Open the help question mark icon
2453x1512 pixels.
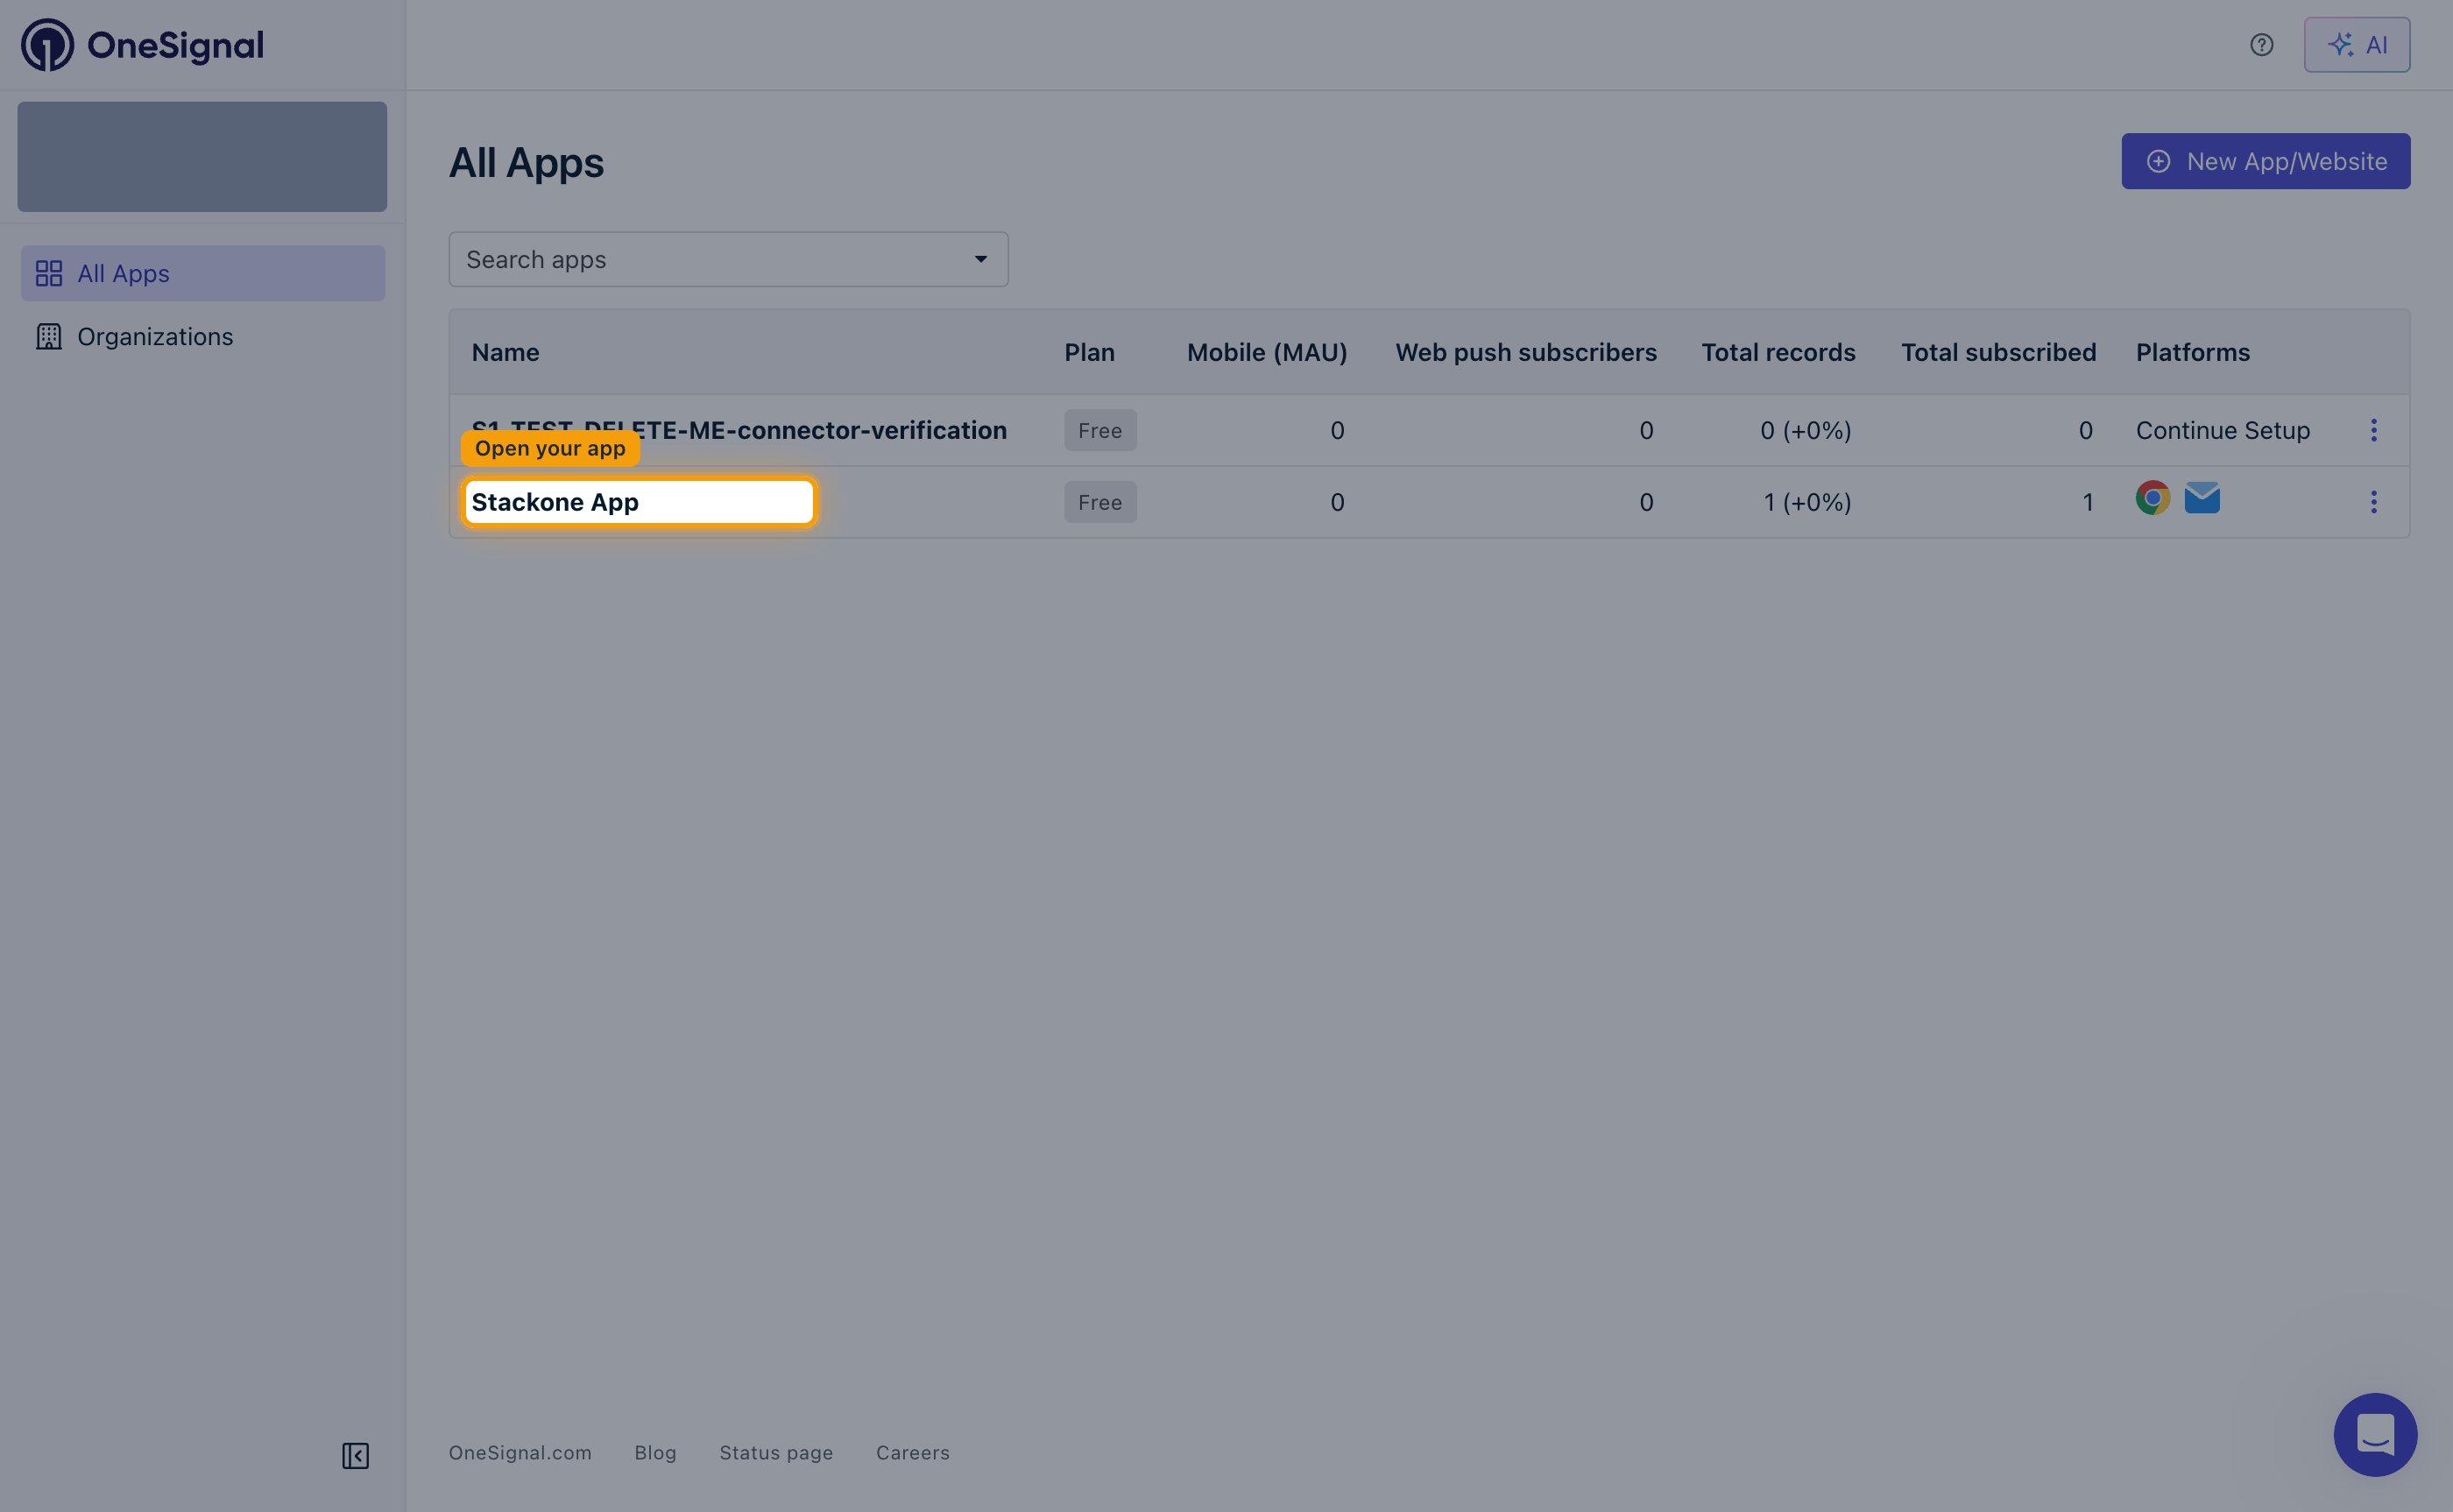tap(2261, 45)
